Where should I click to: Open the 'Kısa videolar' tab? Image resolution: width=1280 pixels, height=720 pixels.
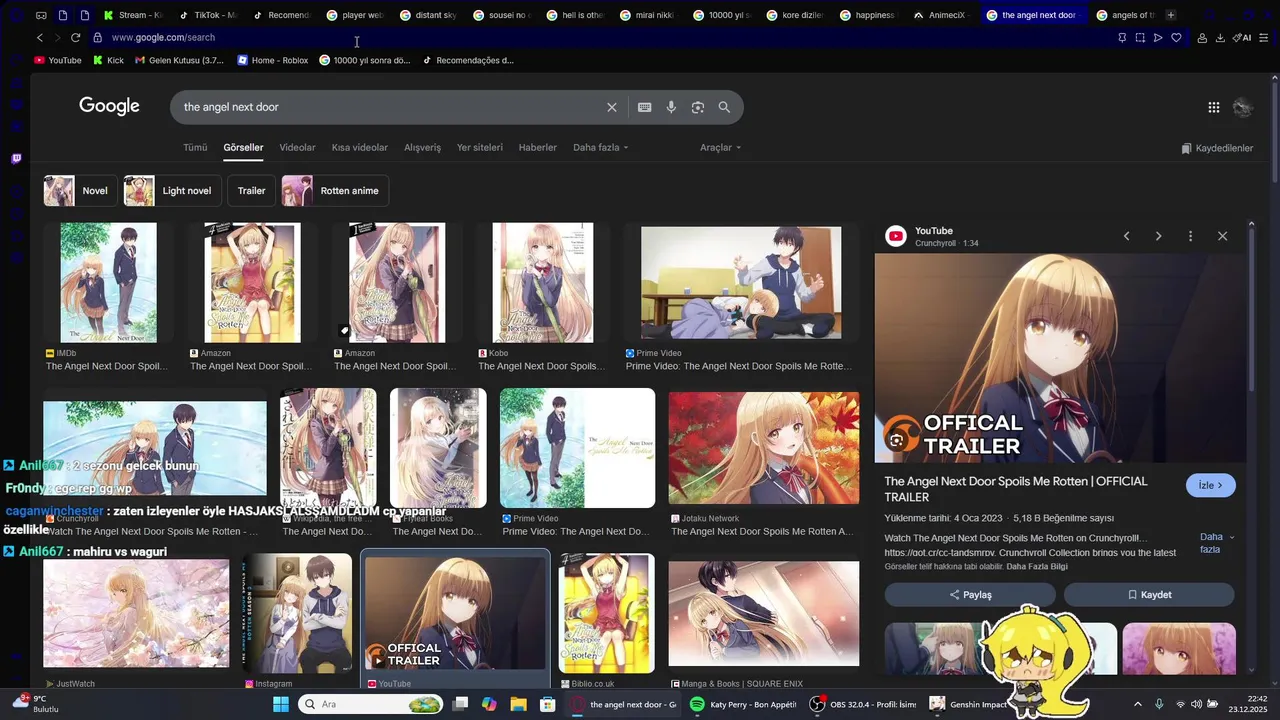360,147
